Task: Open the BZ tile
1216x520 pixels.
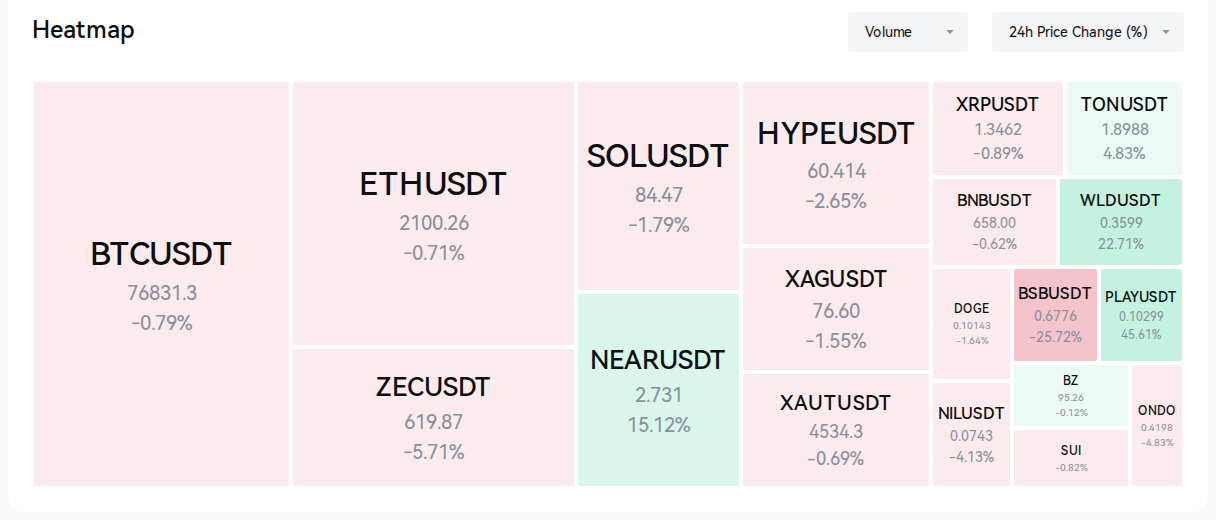Action: click(x=1071, y=396)
